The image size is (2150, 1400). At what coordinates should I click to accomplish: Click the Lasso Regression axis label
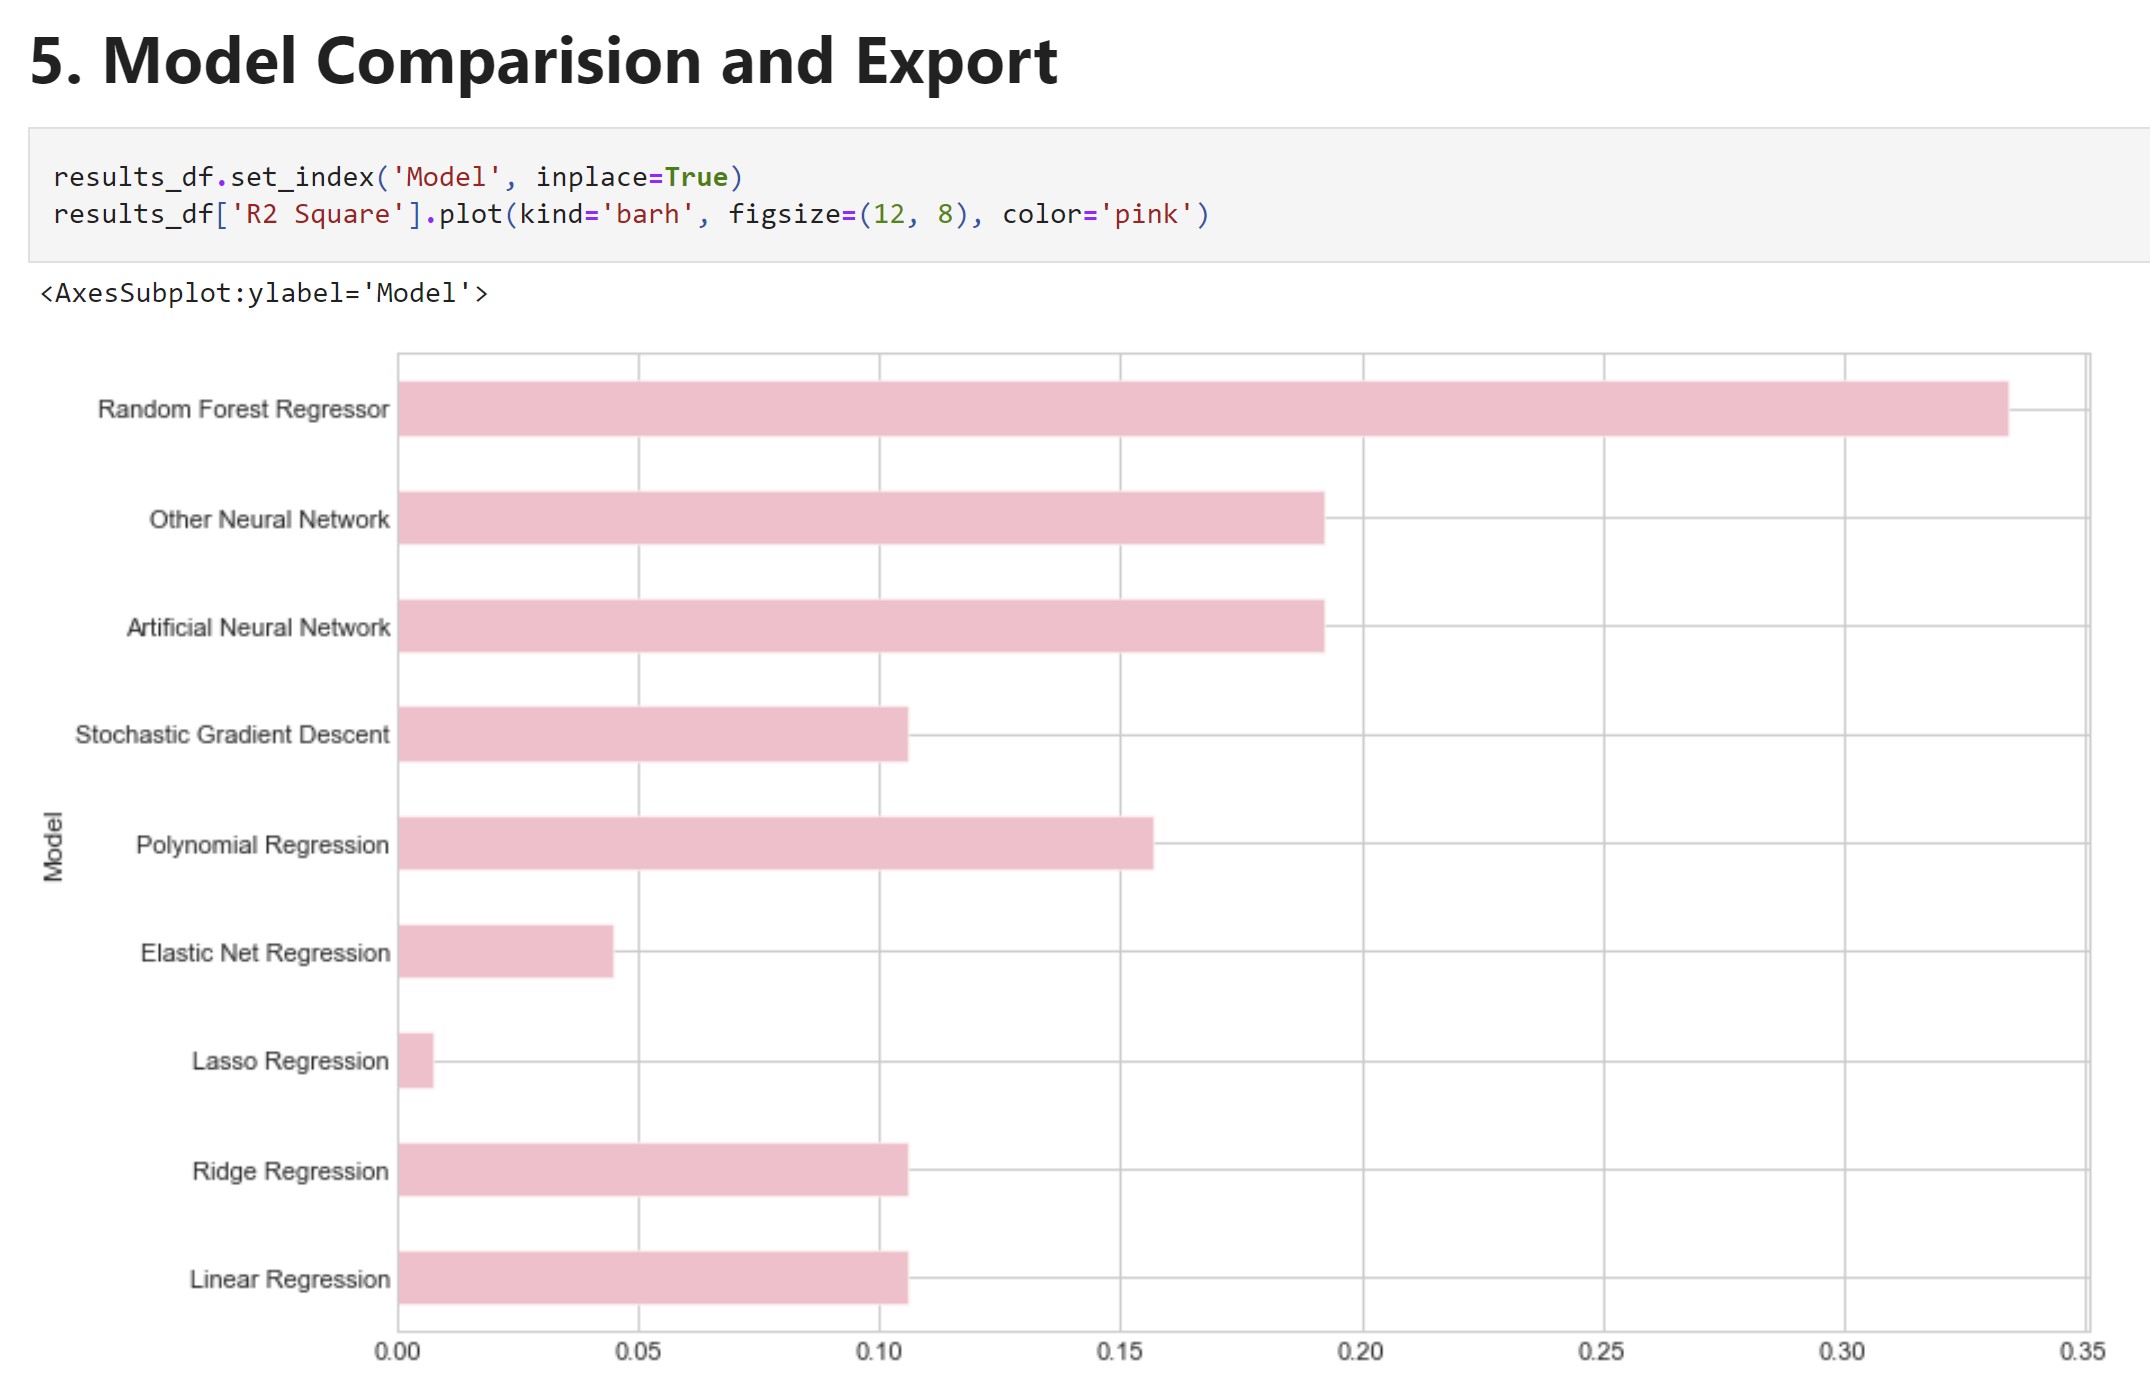(290, 1061)
